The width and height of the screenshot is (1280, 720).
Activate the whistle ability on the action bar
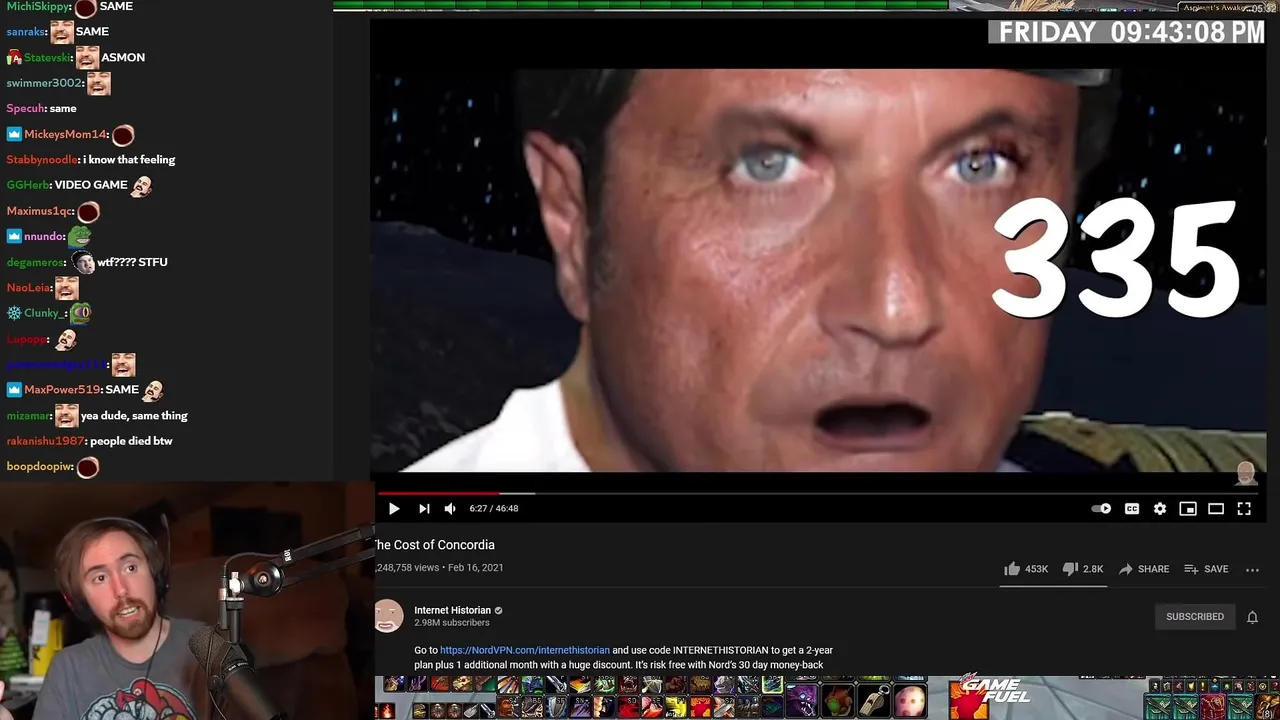[874, 701]
